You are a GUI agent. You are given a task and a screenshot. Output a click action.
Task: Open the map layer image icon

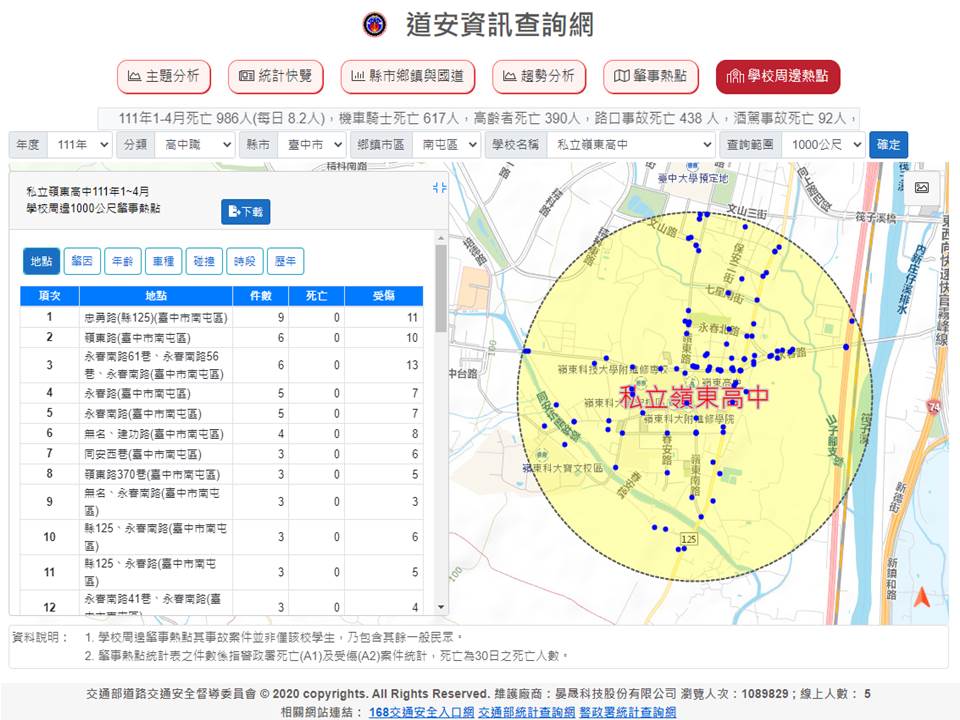pyautogui.click(x=921, y=187)
